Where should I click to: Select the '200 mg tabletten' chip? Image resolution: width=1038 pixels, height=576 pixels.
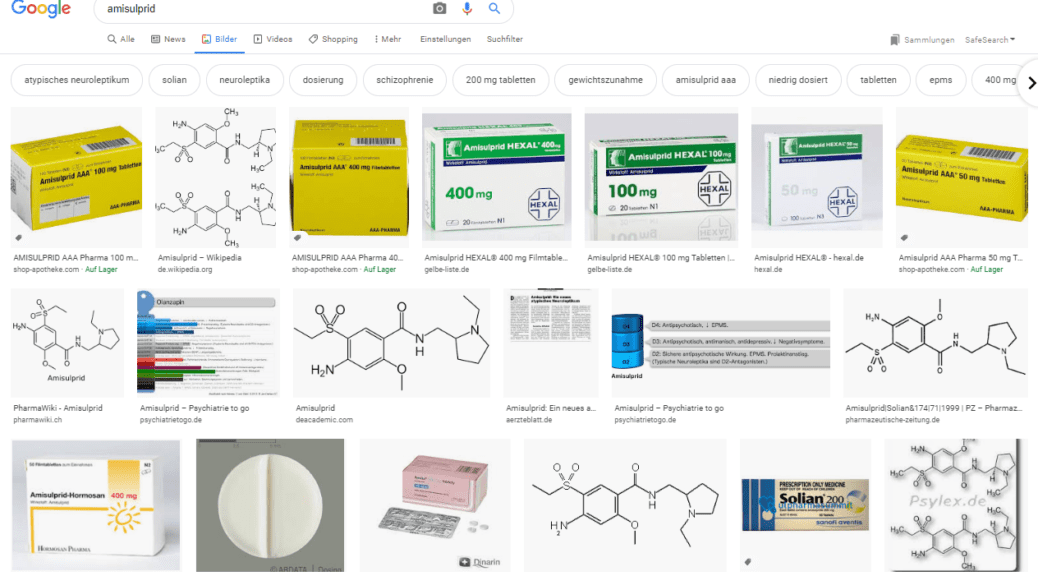500,80
